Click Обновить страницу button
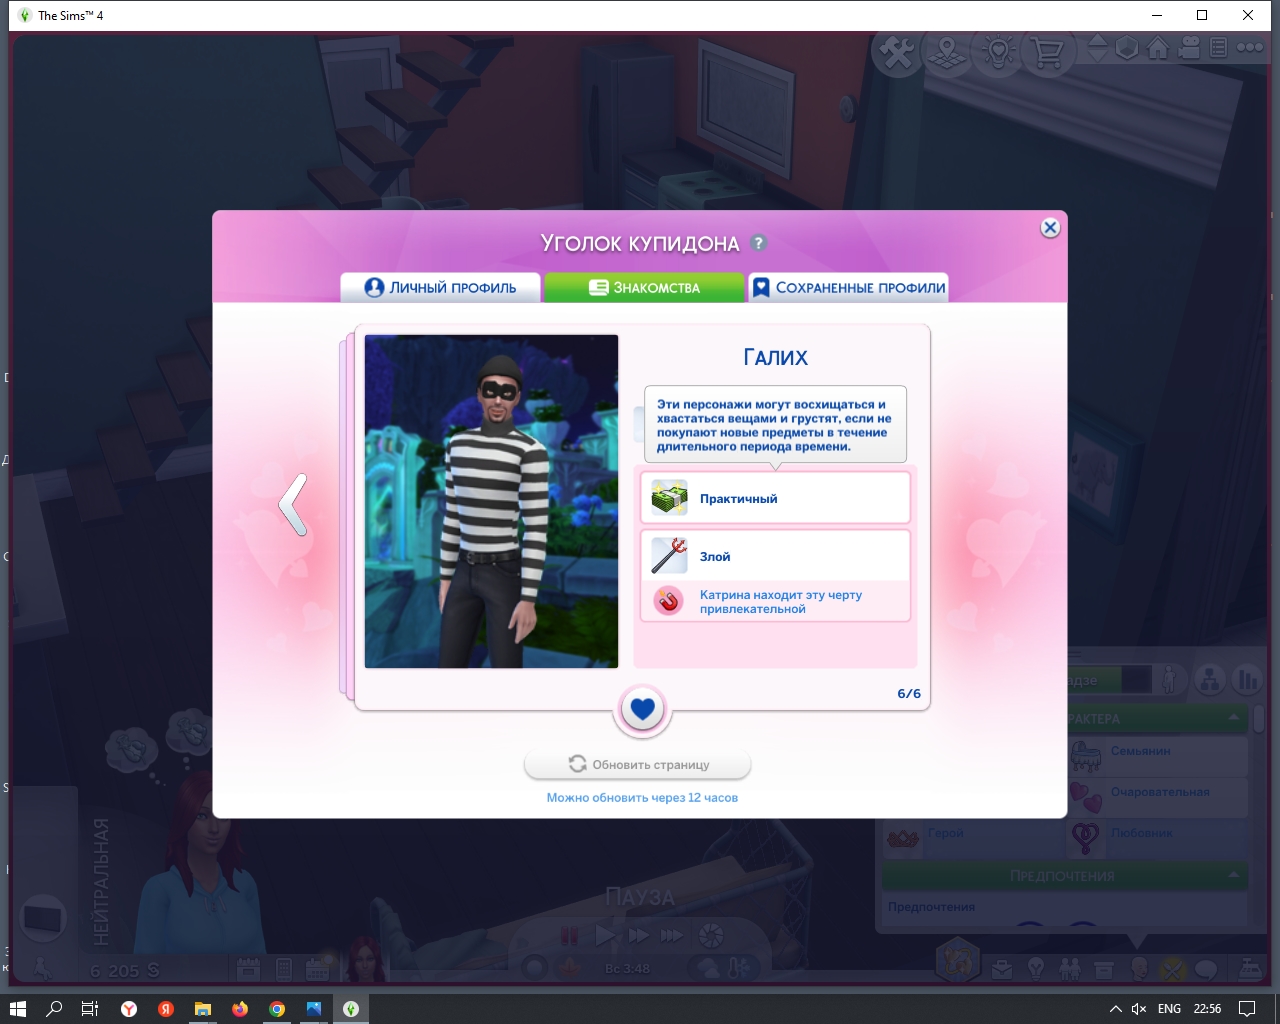This screenshot has height=1024, width=1280. pyautogui.click(x=638, y=765)
